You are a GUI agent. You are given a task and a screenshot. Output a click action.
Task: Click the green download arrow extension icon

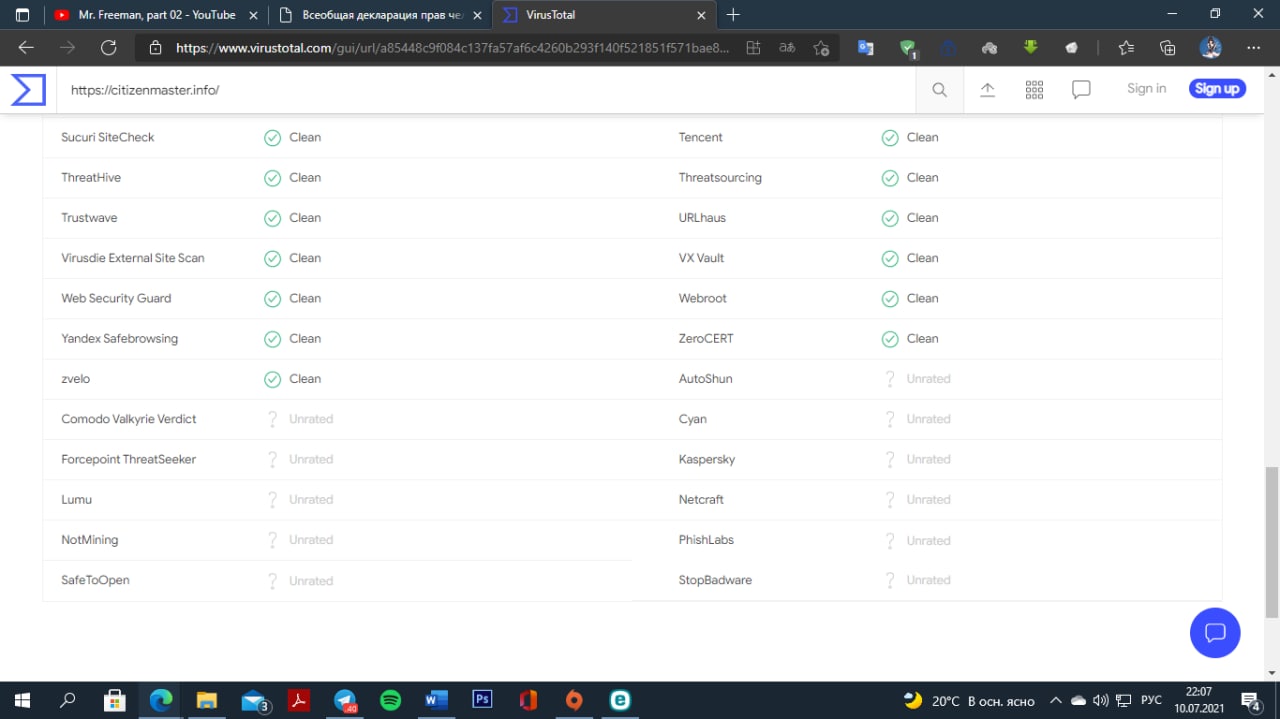tap(1031, 47)
